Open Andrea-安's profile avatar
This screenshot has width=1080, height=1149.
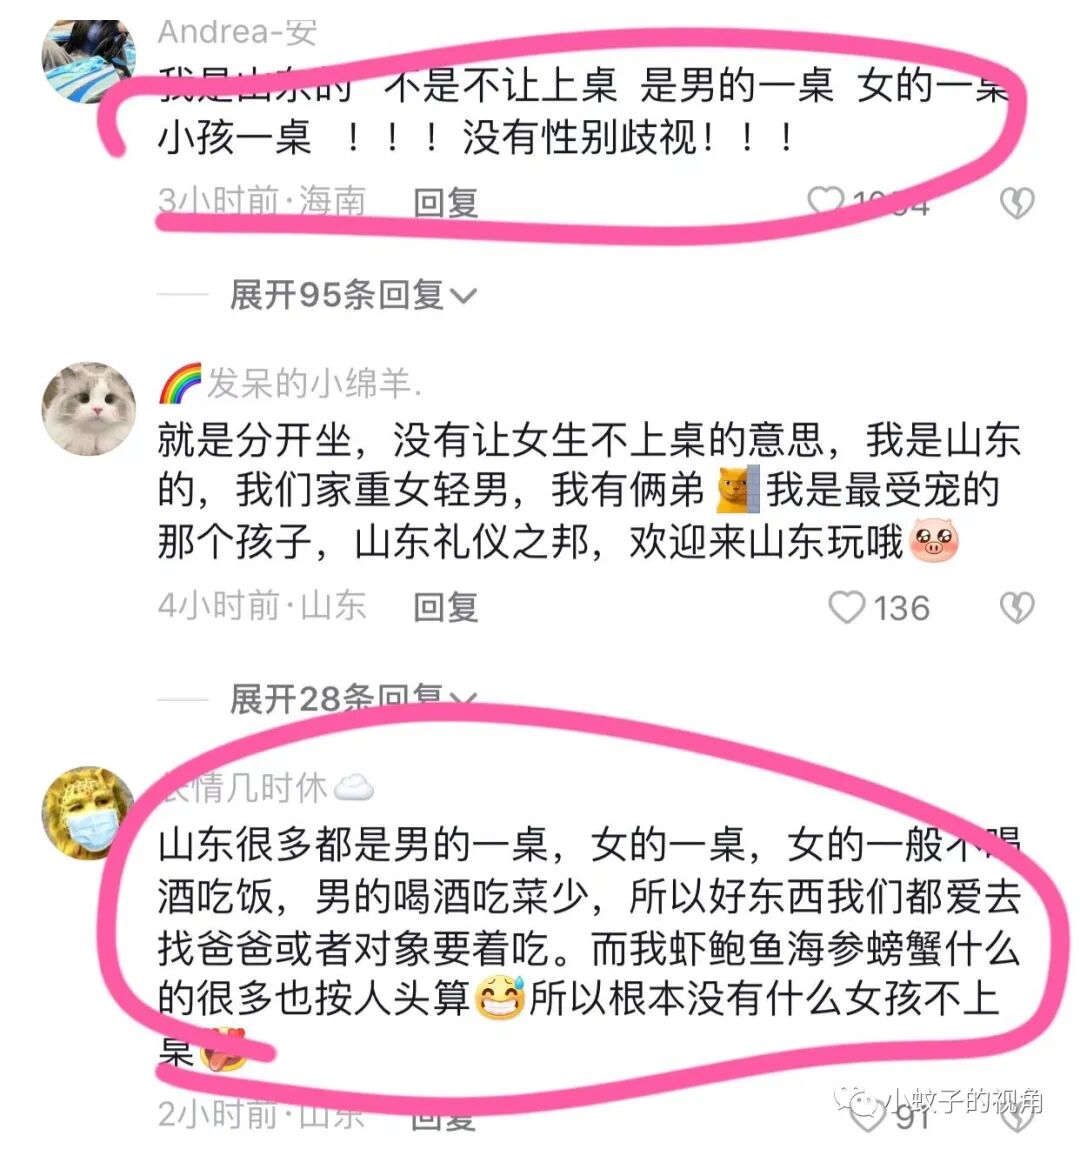[89, 60]
